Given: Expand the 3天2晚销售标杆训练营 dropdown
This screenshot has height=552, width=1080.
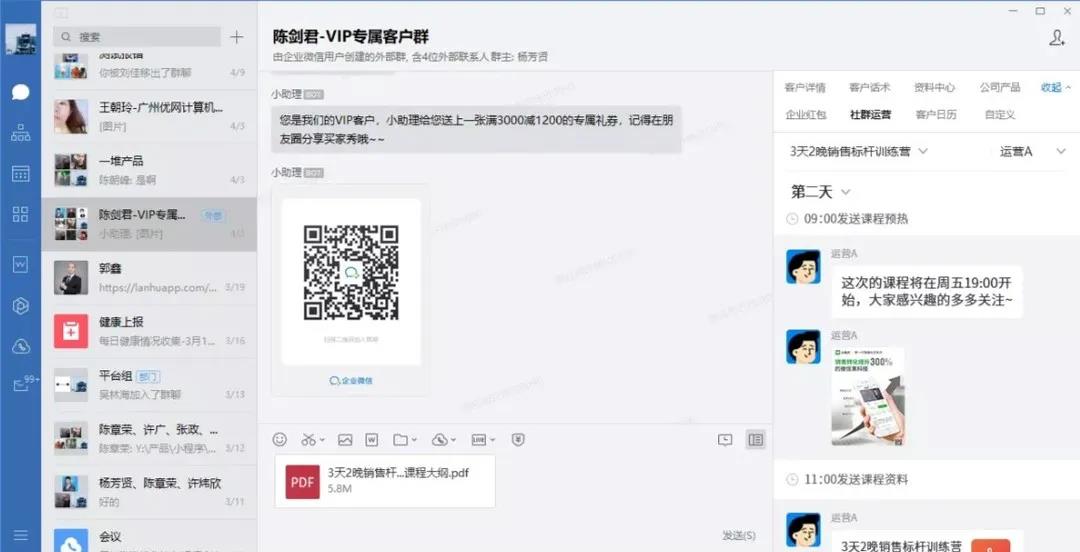Looking at the screenshot, I should pos(859,151).
